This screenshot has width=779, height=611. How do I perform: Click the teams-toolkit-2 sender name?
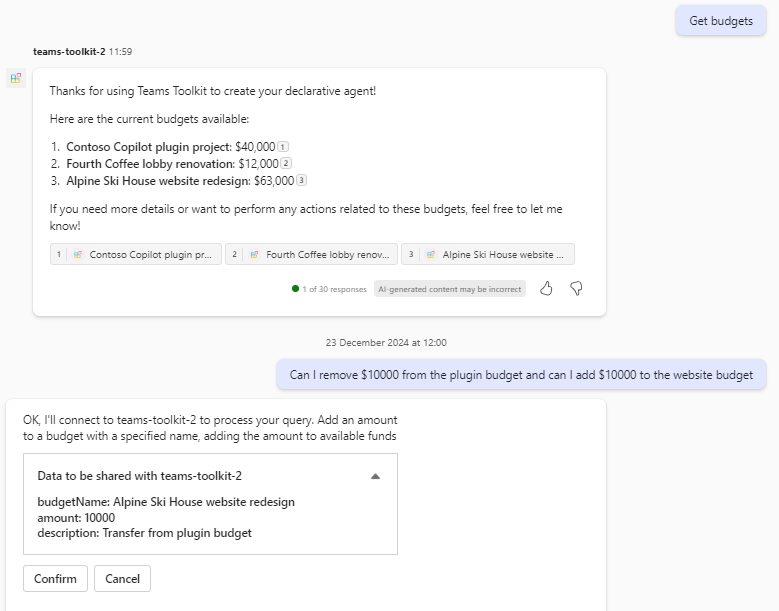pyautogui.click(x=69, y=52)
